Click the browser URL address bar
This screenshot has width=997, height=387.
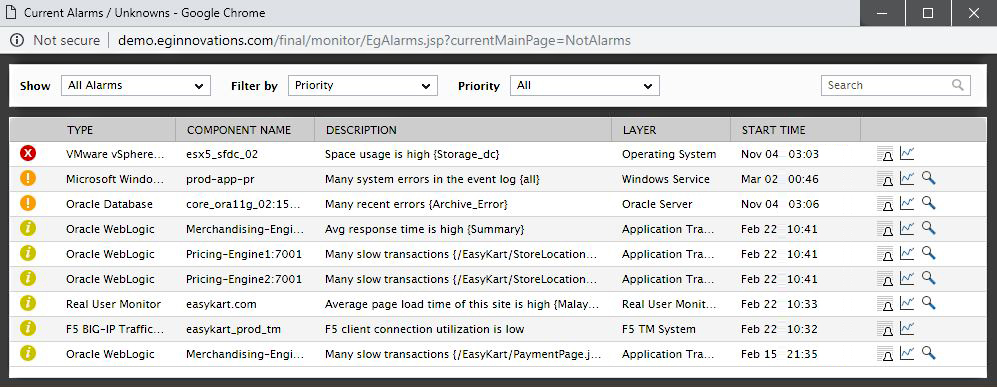[x=375, y=41]
